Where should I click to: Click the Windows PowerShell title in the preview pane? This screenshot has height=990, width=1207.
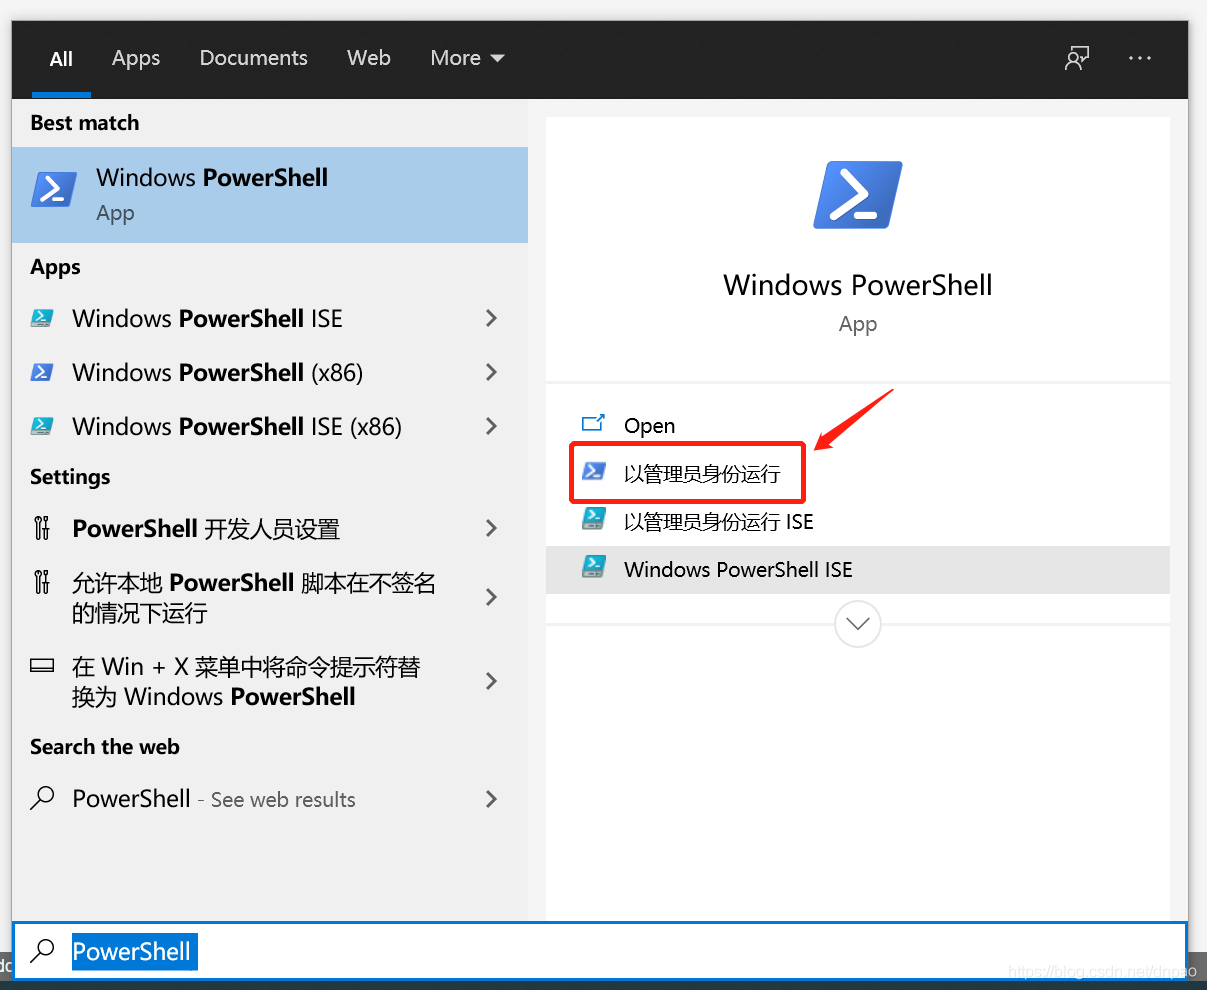tap(858, 285)
